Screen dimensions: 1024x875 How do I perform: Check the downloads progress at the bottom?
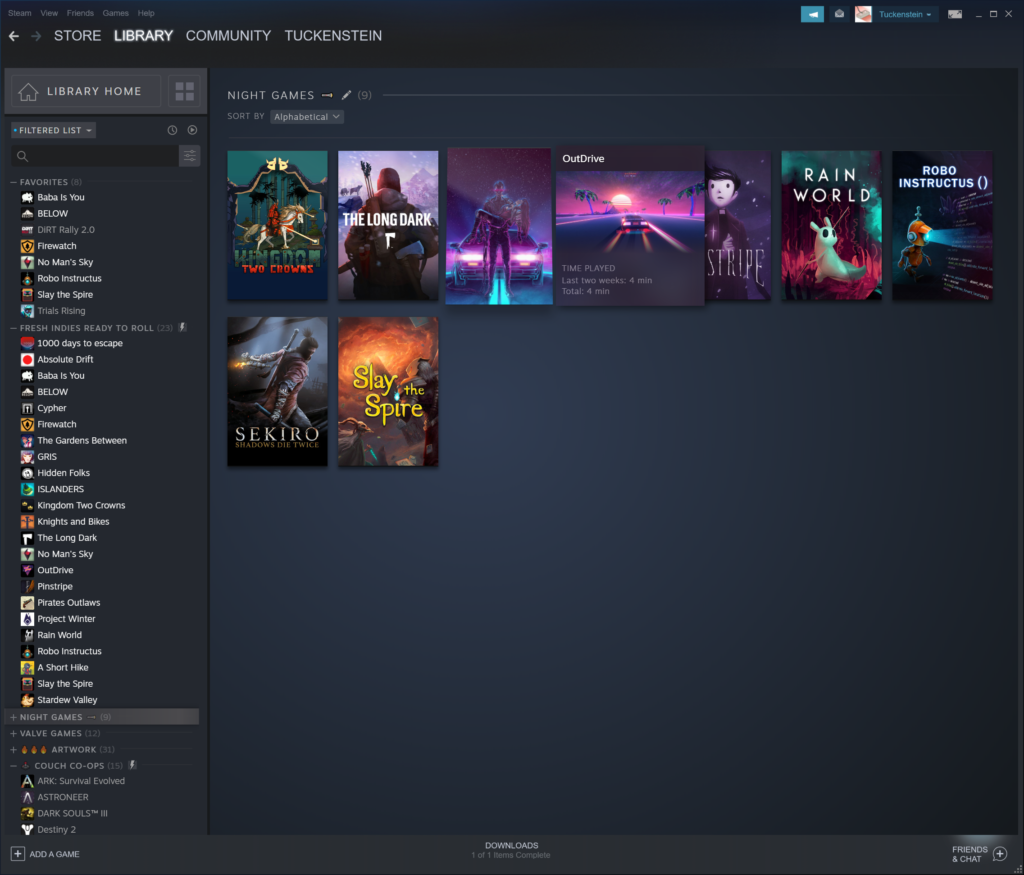point(512,850)
